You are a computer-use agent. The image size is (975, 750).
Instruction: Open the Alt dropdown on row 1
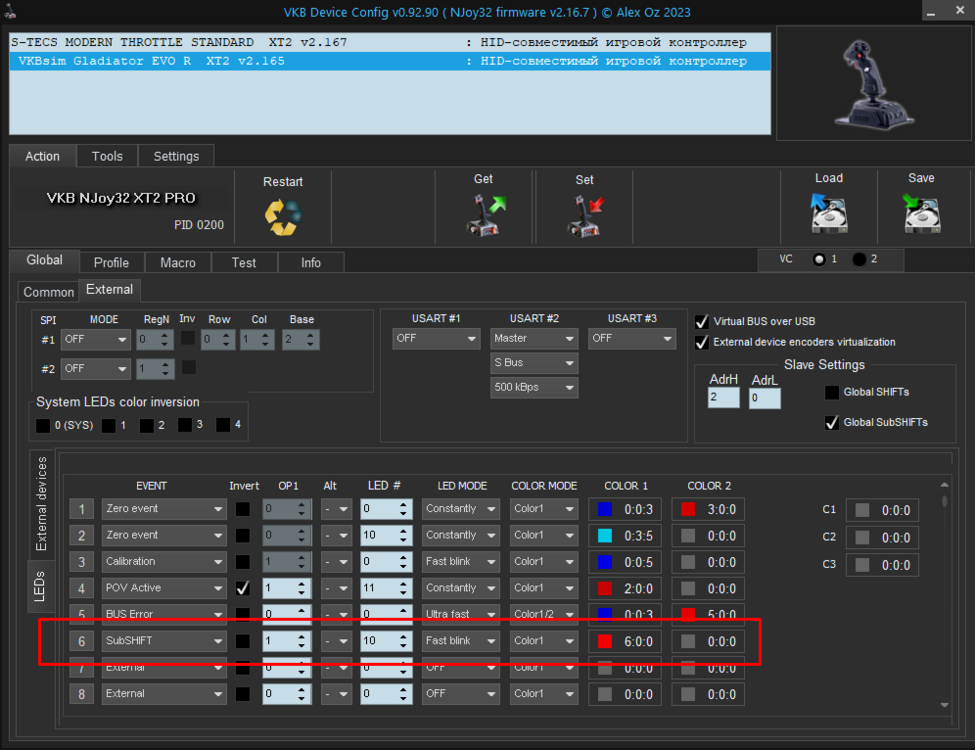[x=336, y=509]
